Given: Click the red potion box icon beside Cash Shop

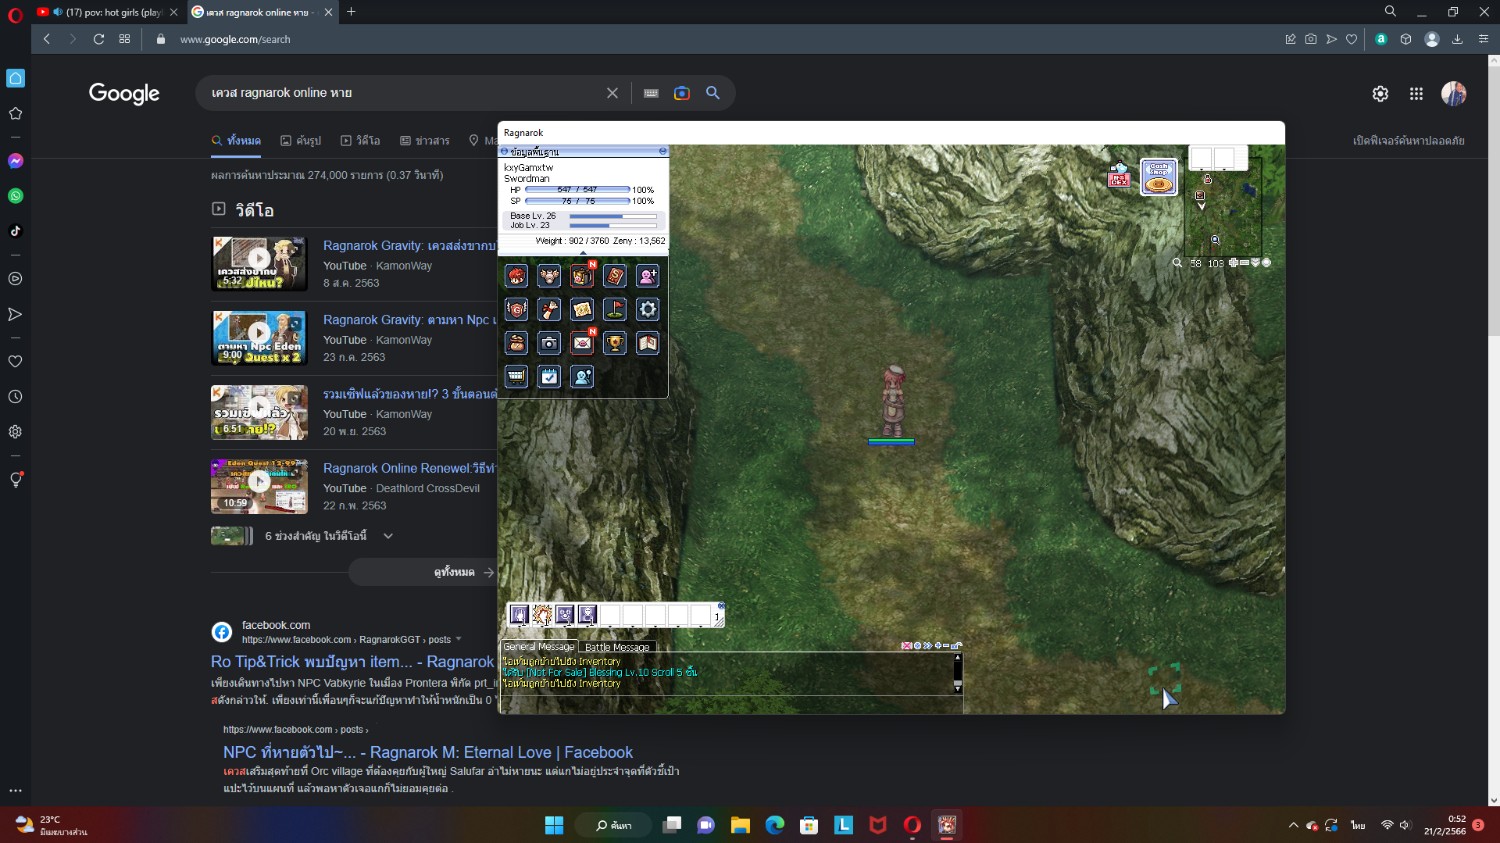Looking at the screenshot, I should coord(1119,177).
